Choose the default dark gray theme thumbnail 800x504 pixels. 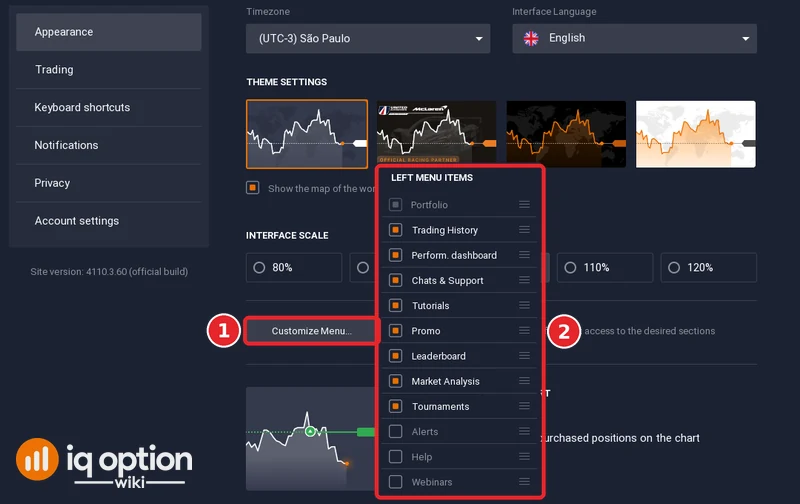(x=307, y=134)
